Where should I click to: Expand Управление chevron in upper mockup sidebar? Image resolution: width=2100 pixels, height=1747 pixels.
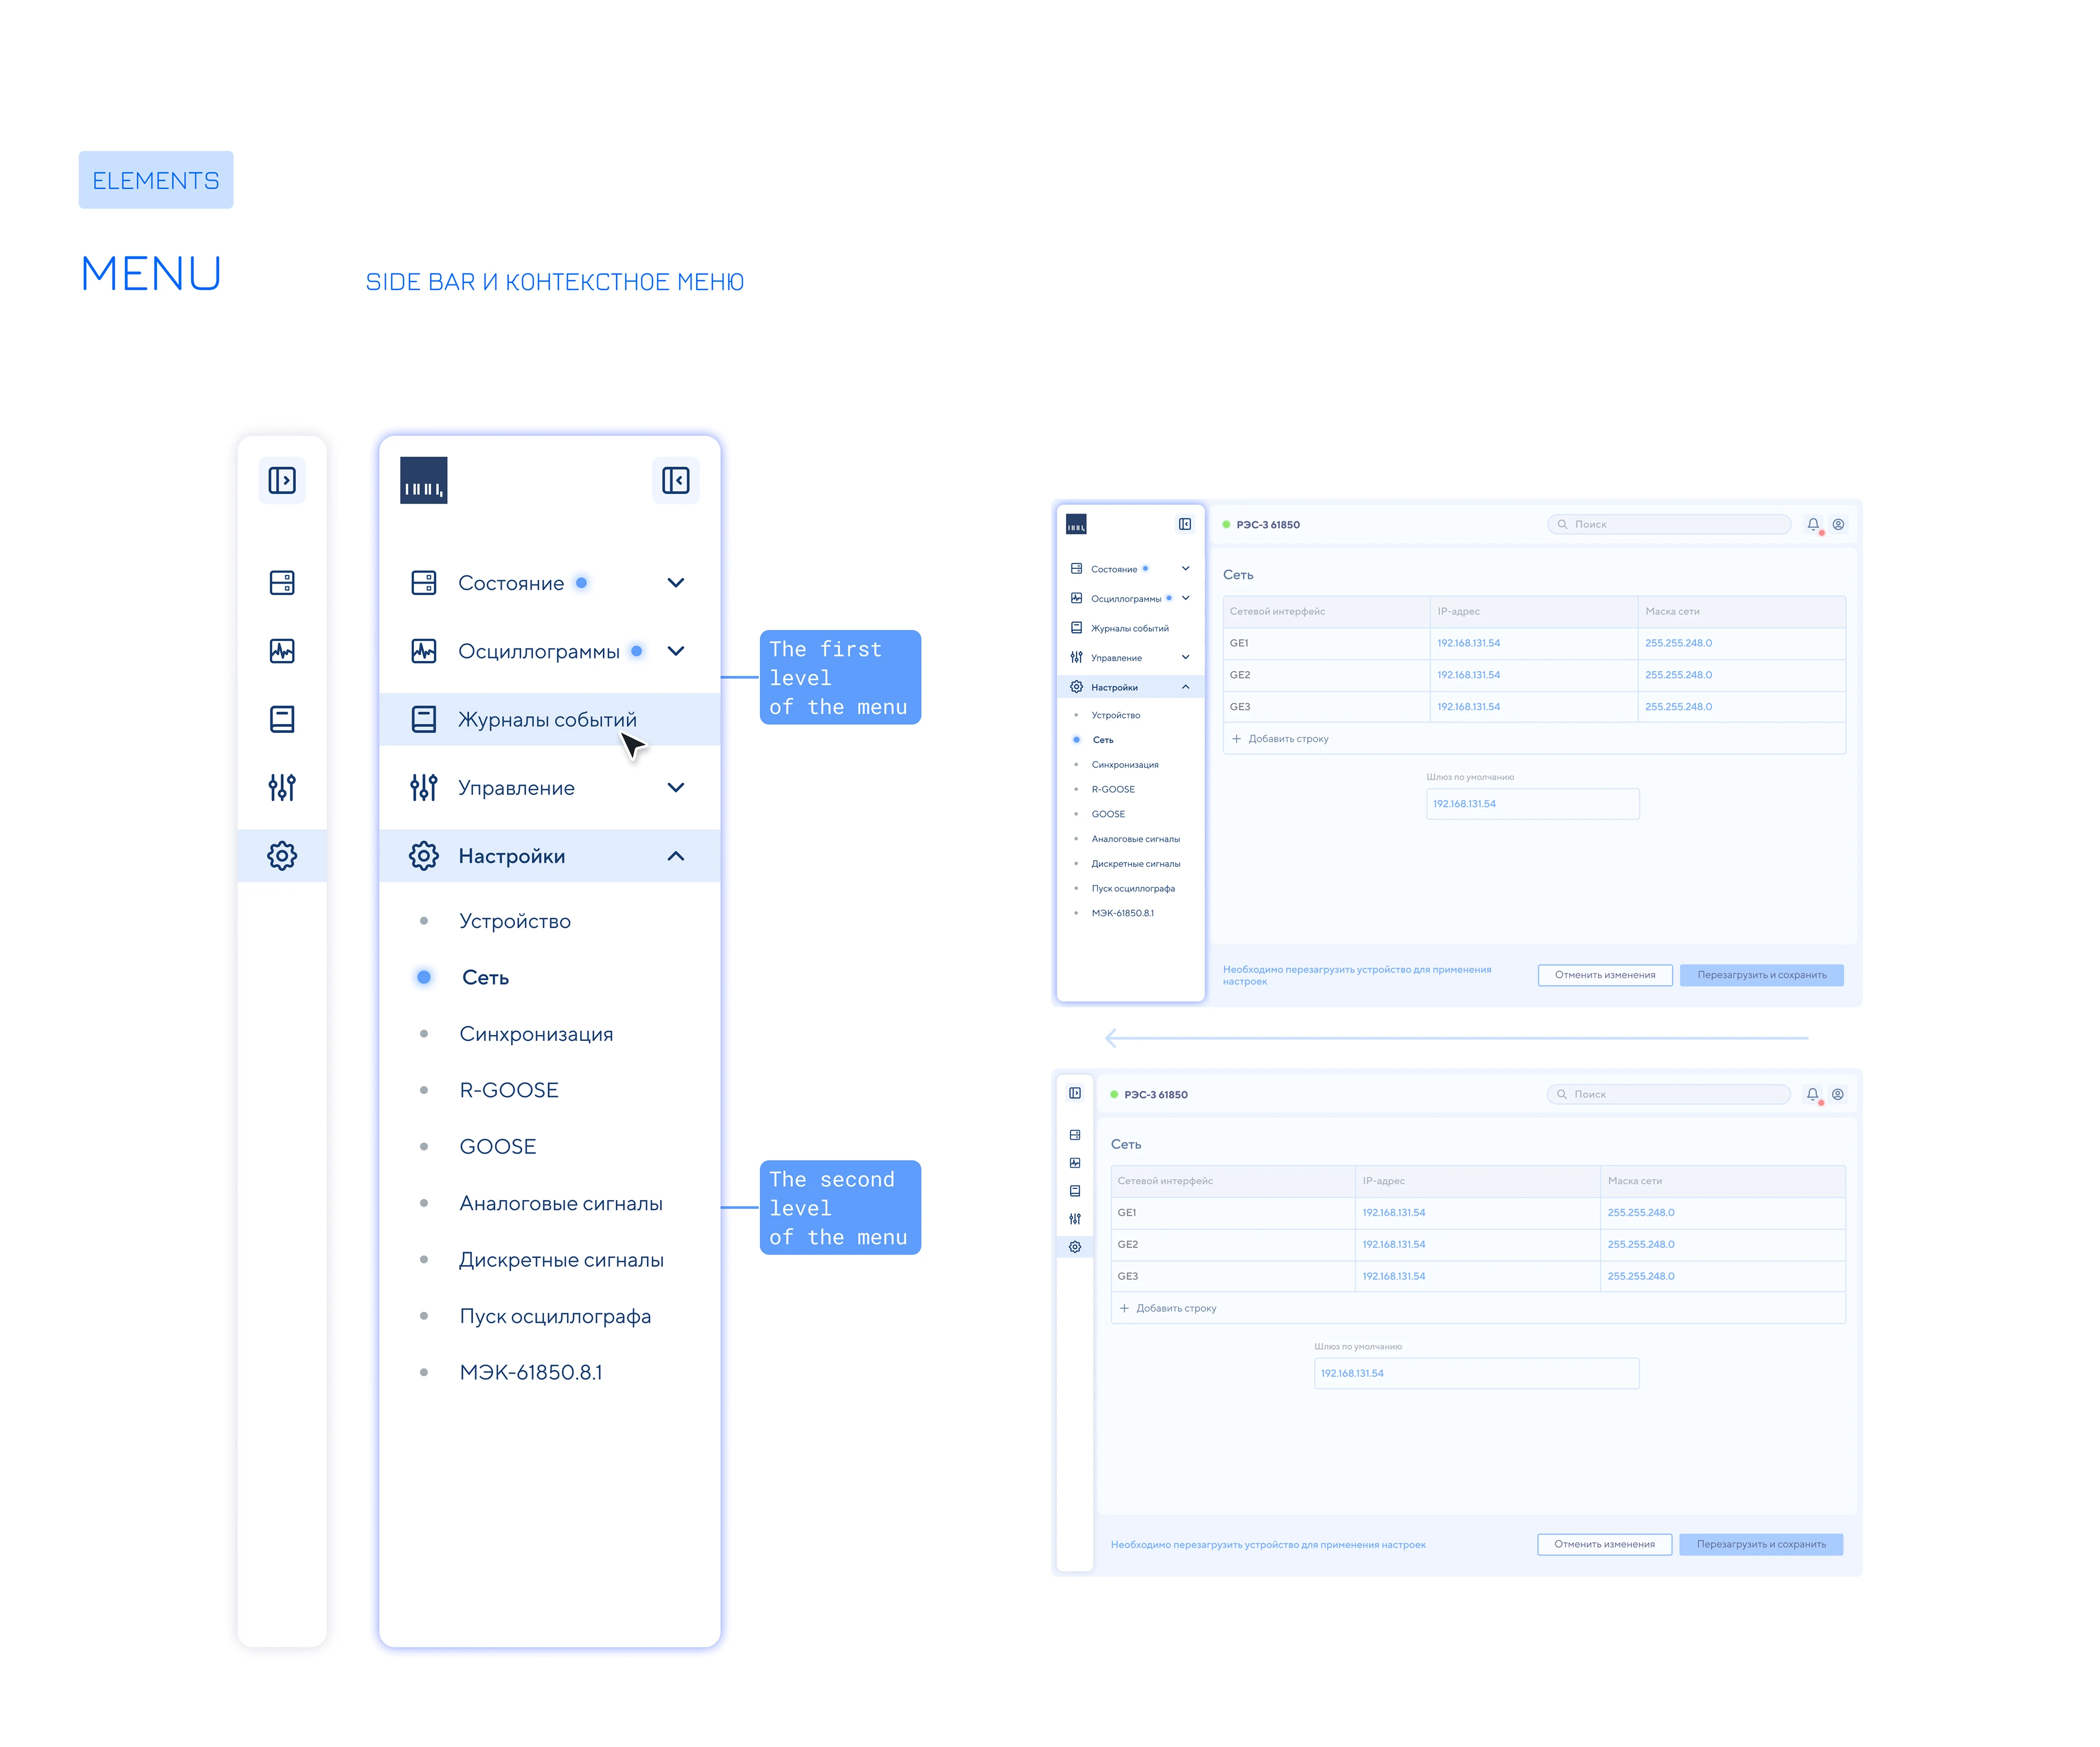click(1186, 657)
